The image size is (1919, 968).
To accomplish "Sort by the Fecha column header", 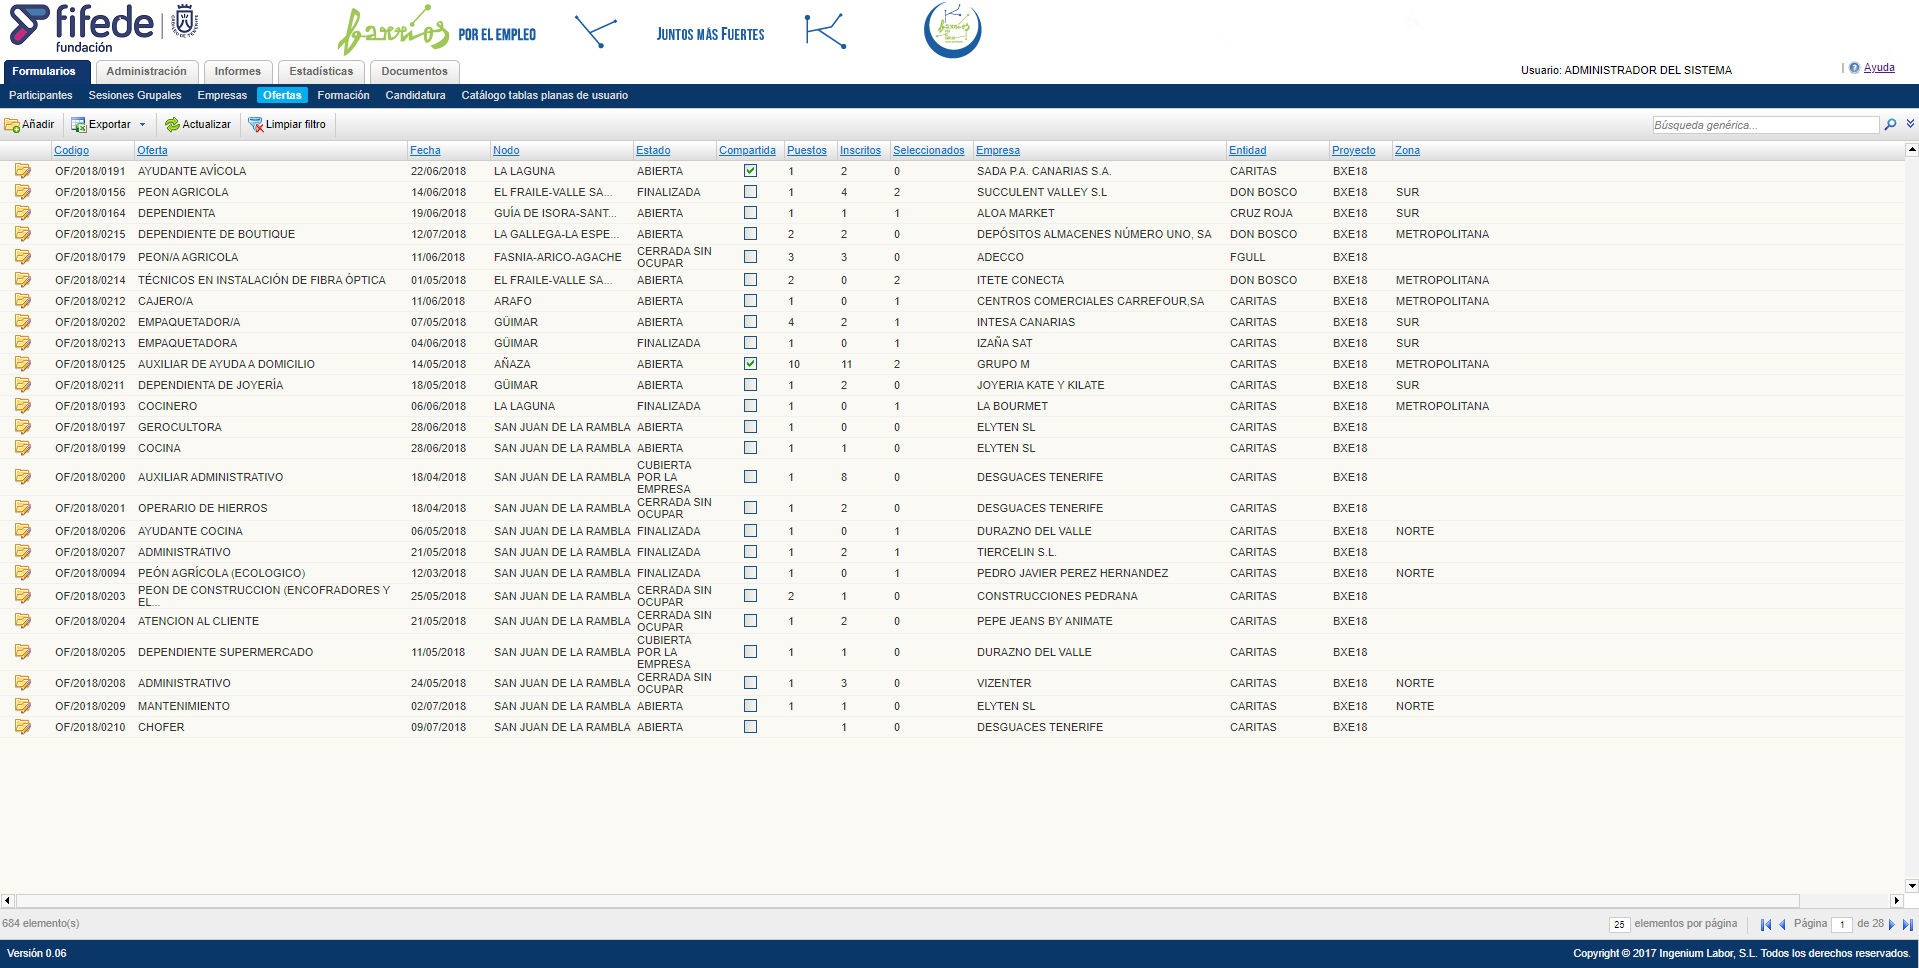I will point(425,151).
